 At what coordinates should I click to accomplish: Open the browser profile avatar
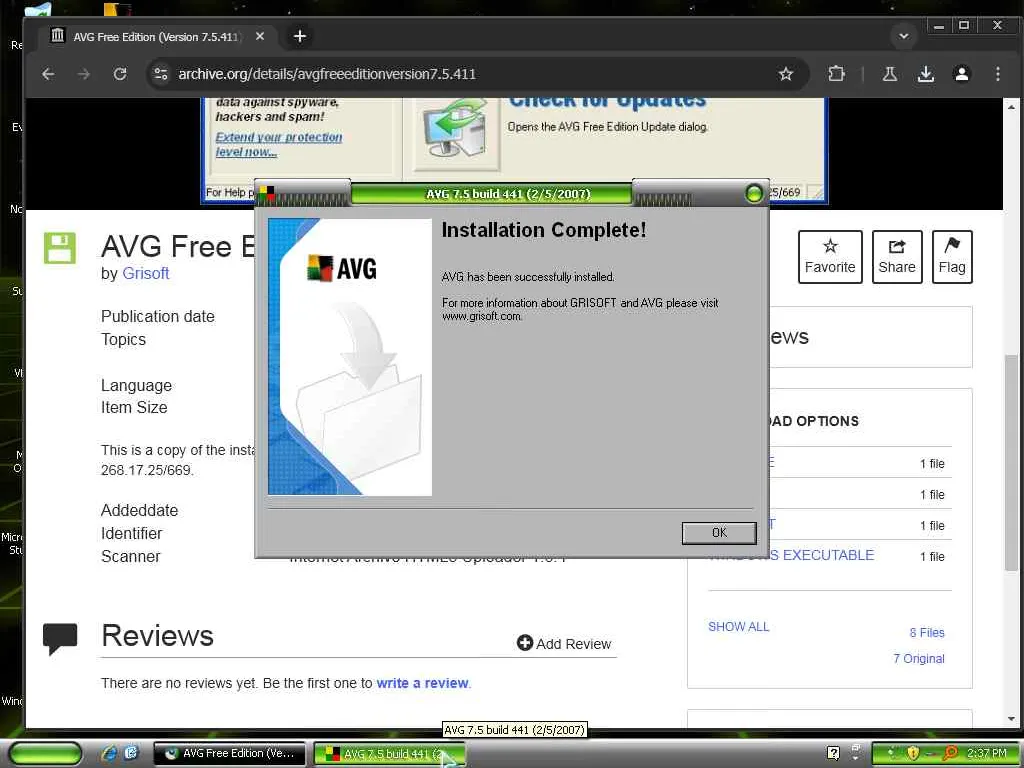click(x=961, y=74)
